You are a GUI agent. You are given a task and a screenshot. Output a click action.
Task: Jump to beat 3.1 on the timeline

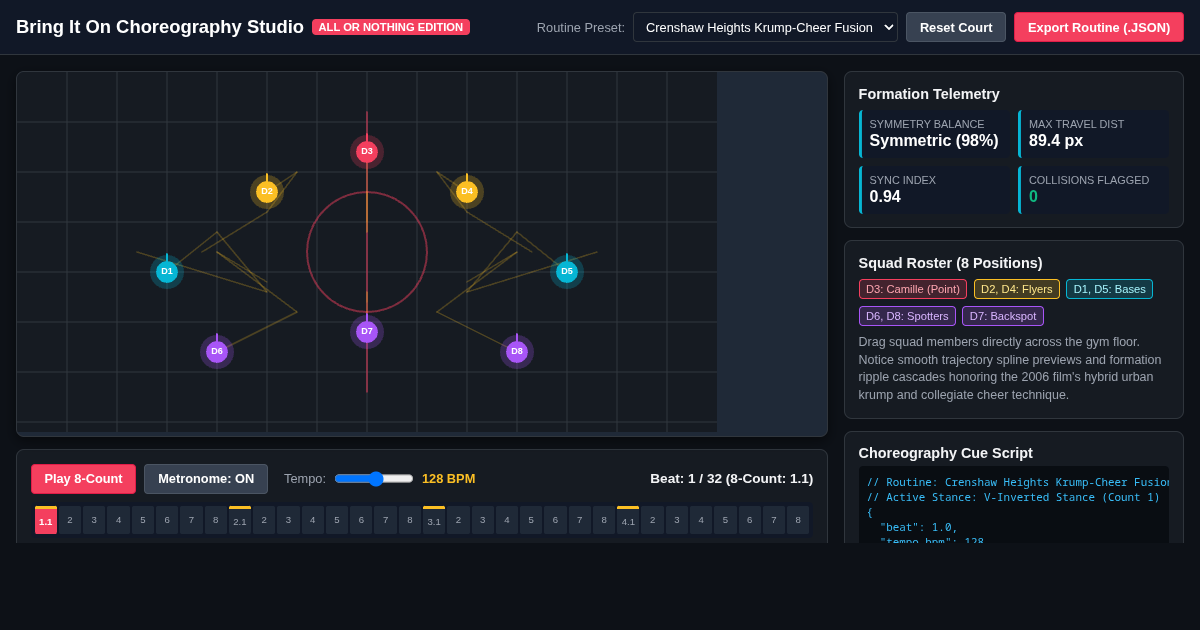(434, 520)
